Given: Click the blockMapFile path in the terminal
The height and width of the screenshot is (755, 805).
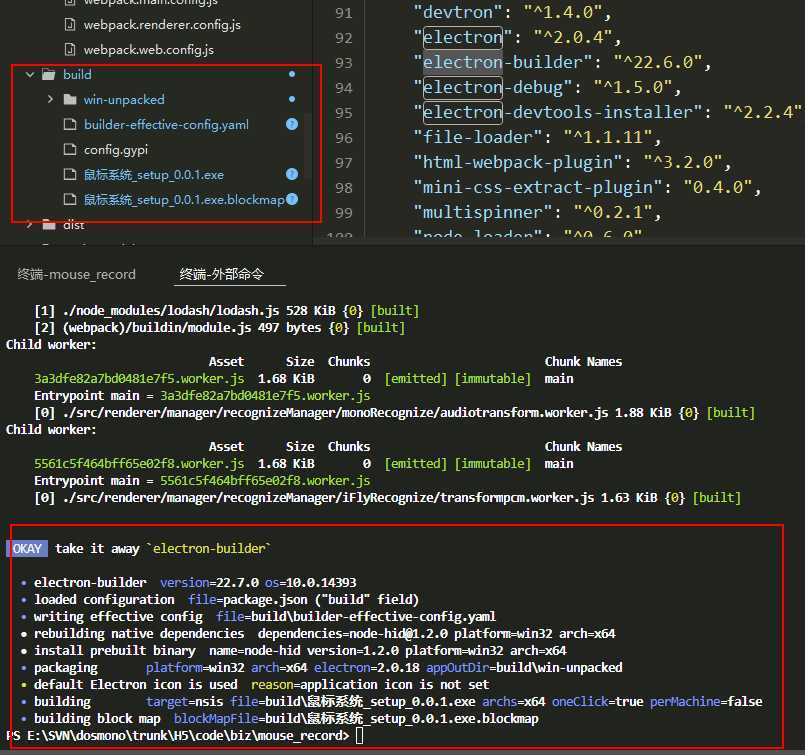Looking at the screenshot, I should [x=356, y=718].
